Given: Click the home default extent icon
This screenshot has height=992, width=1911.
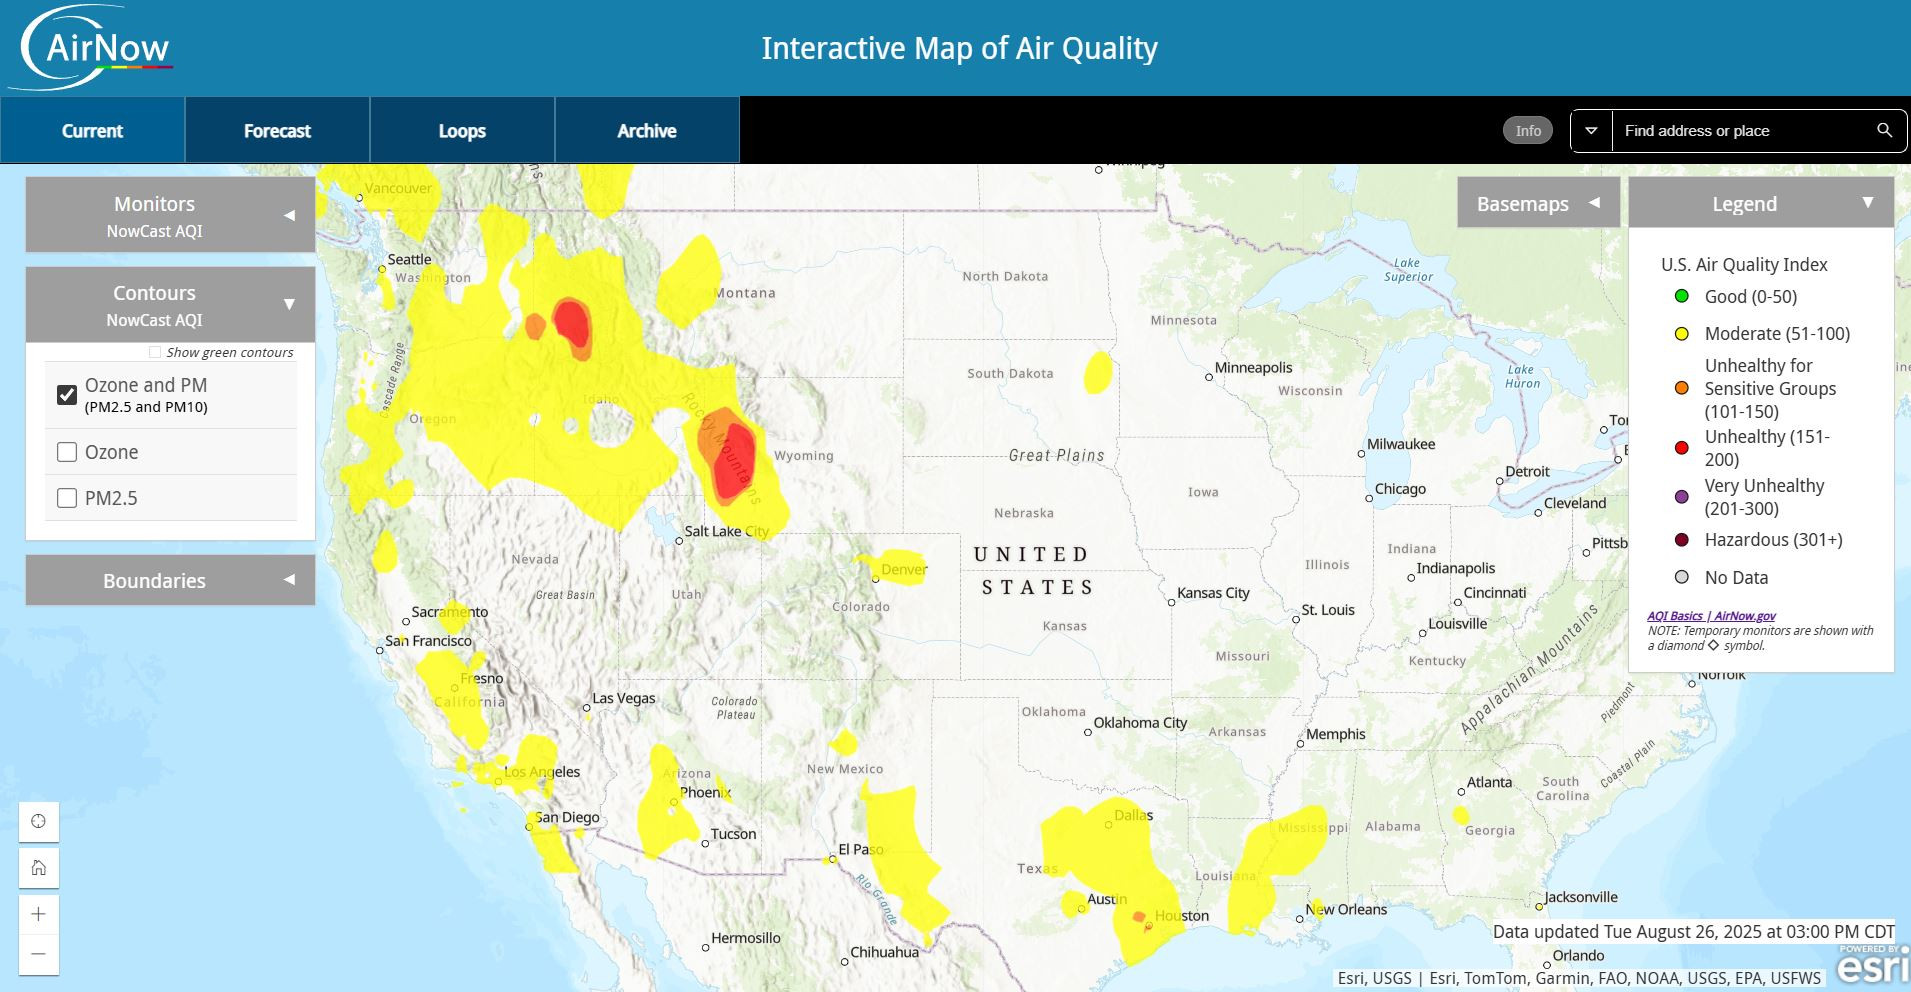Looking at the screenshot, I should coord(39,868).
